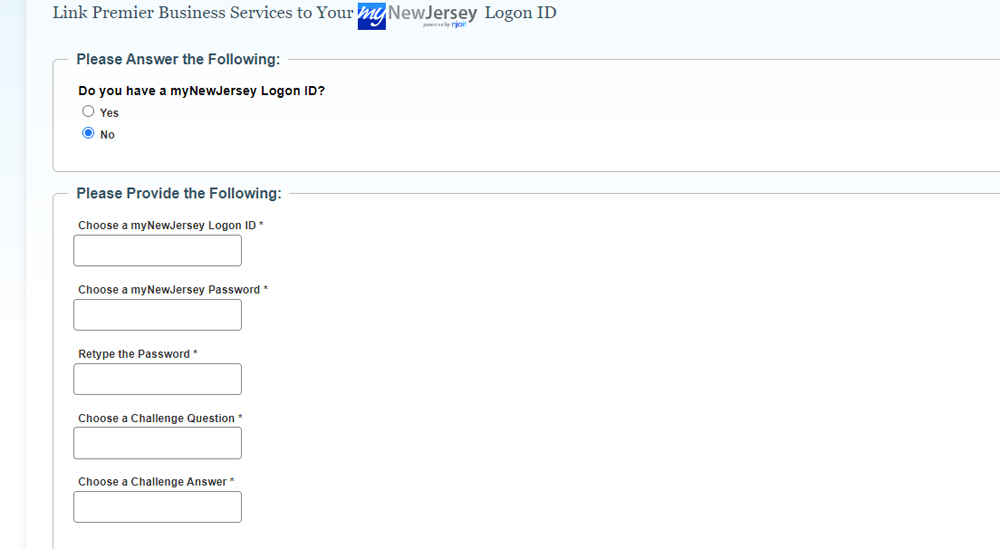1000x549 pixels.
Task: Click the 'Please Answer the Following:' heading
Action: coord(178,59)
